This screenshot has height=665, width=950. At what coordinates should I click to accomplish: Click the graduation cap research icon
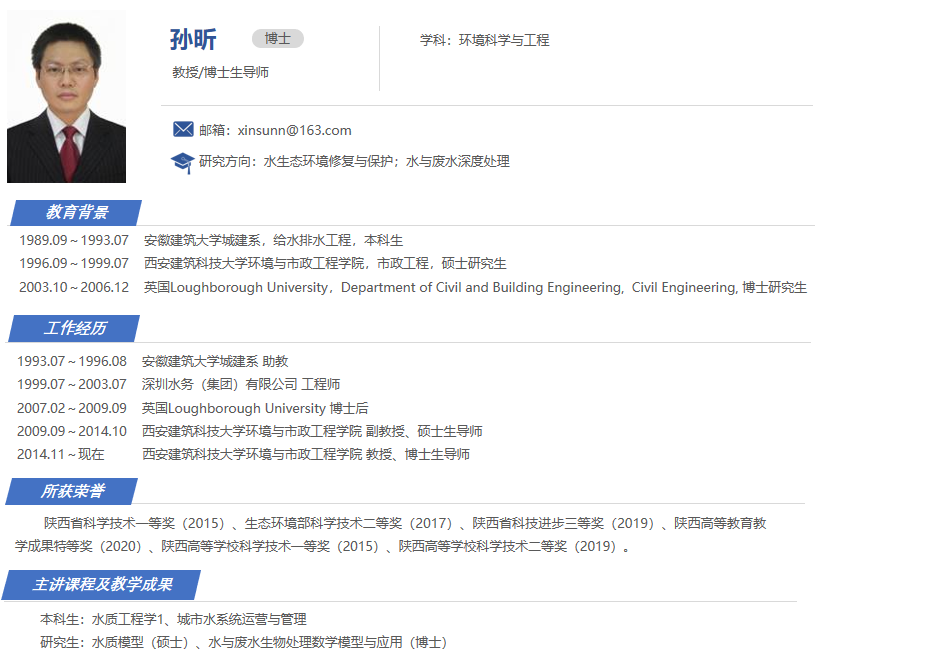pyautogui.click(x=182, y=162)
